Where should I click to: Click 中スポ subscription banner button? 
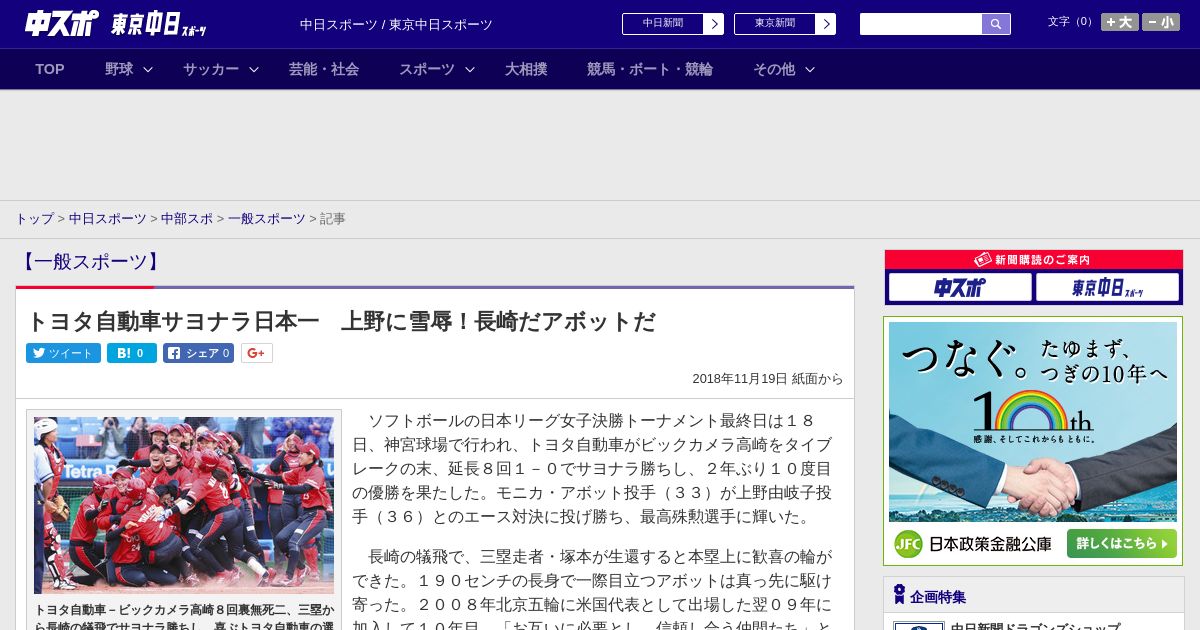click(960, 287)
